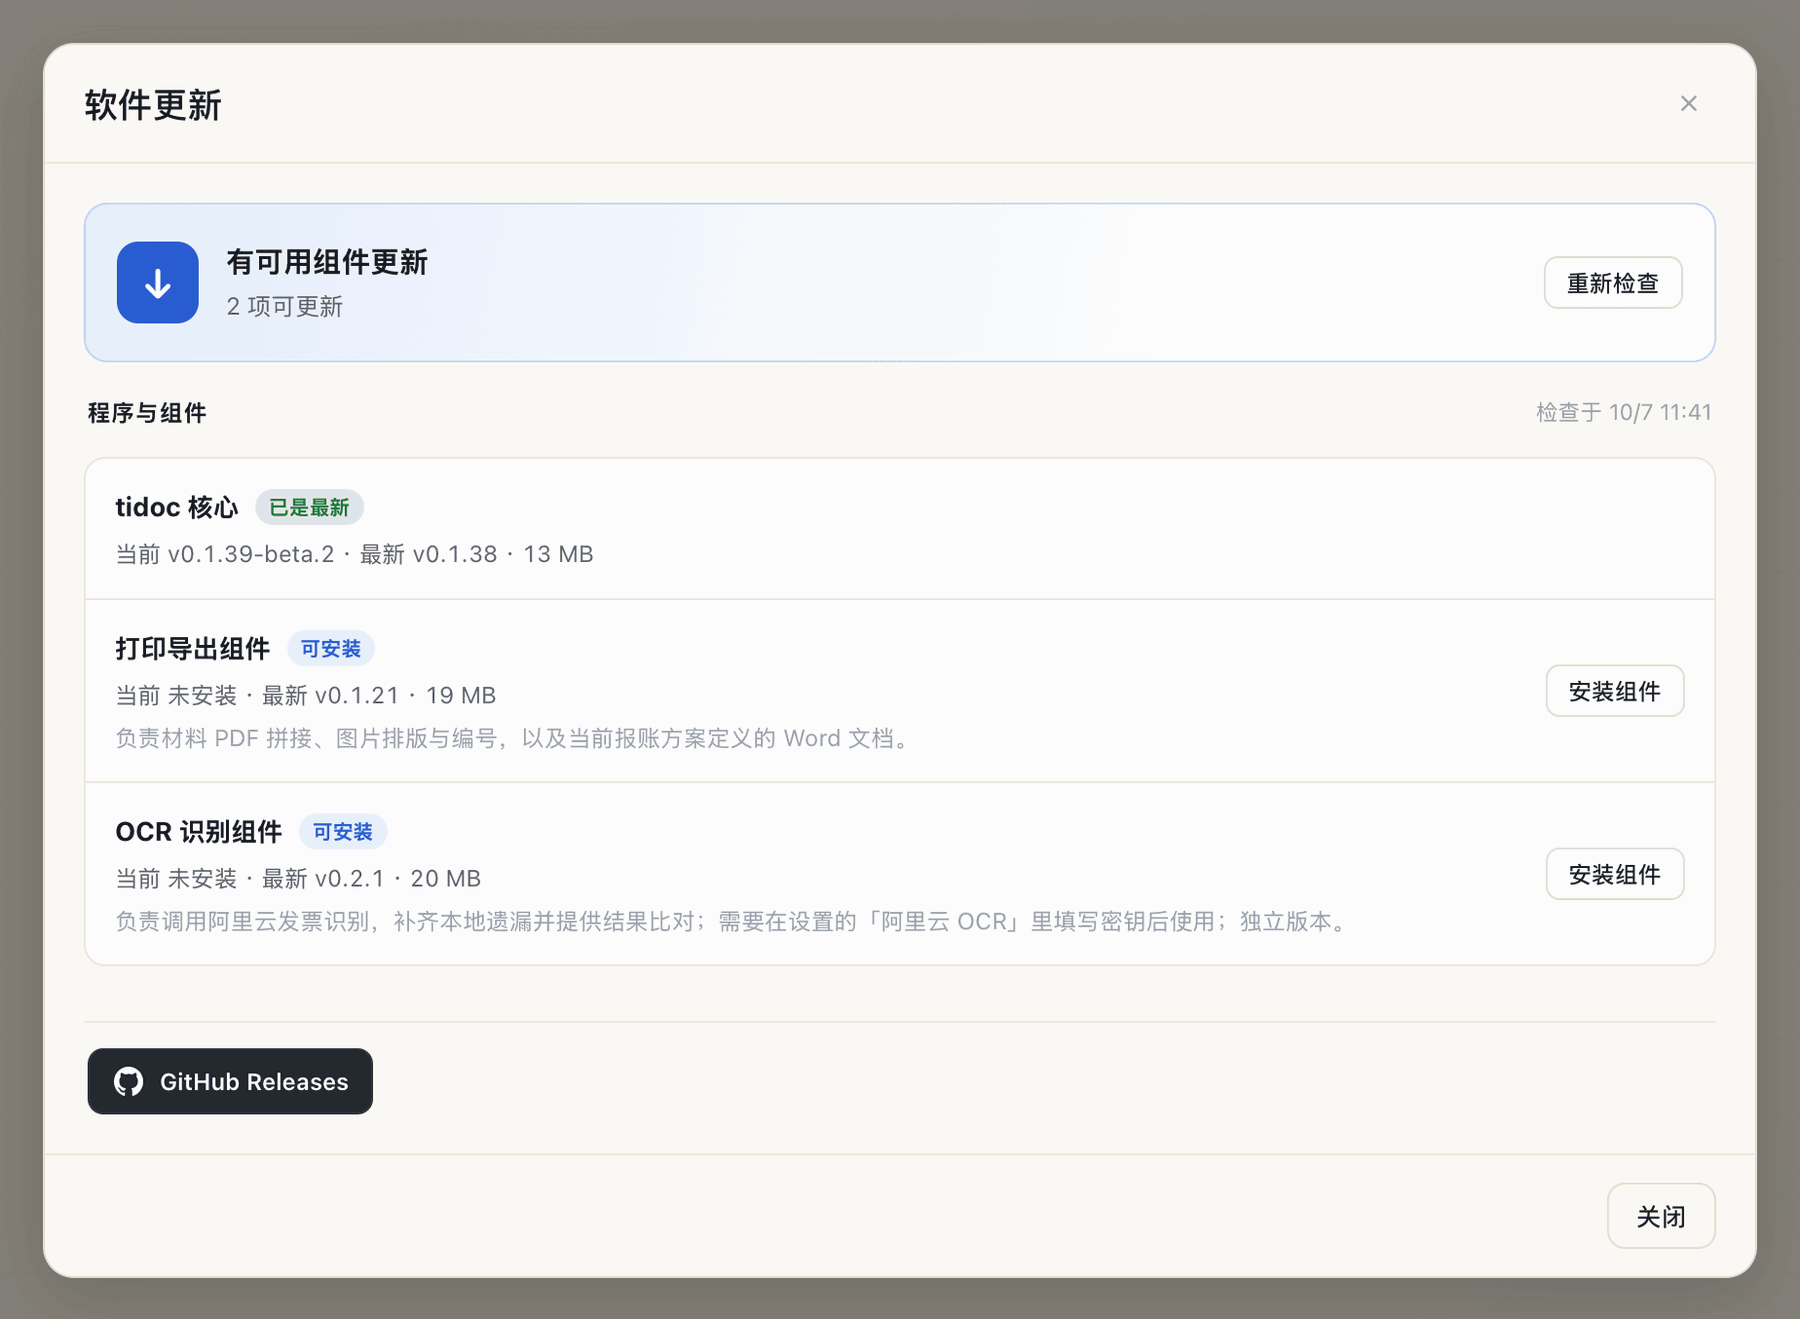Click the 可安装 badge beside OCR 识别组件

click(343, 832)
